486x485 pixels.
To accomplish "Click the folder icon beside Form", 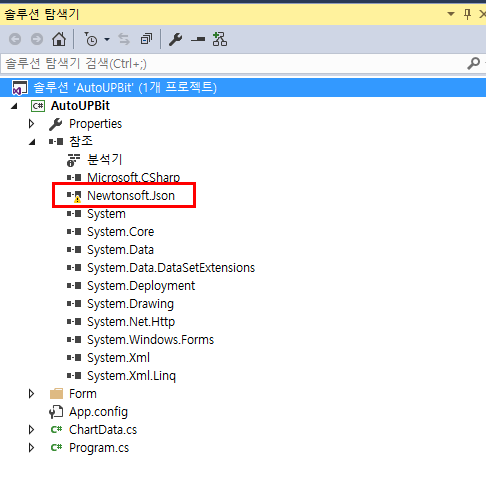I will (56, 394).
